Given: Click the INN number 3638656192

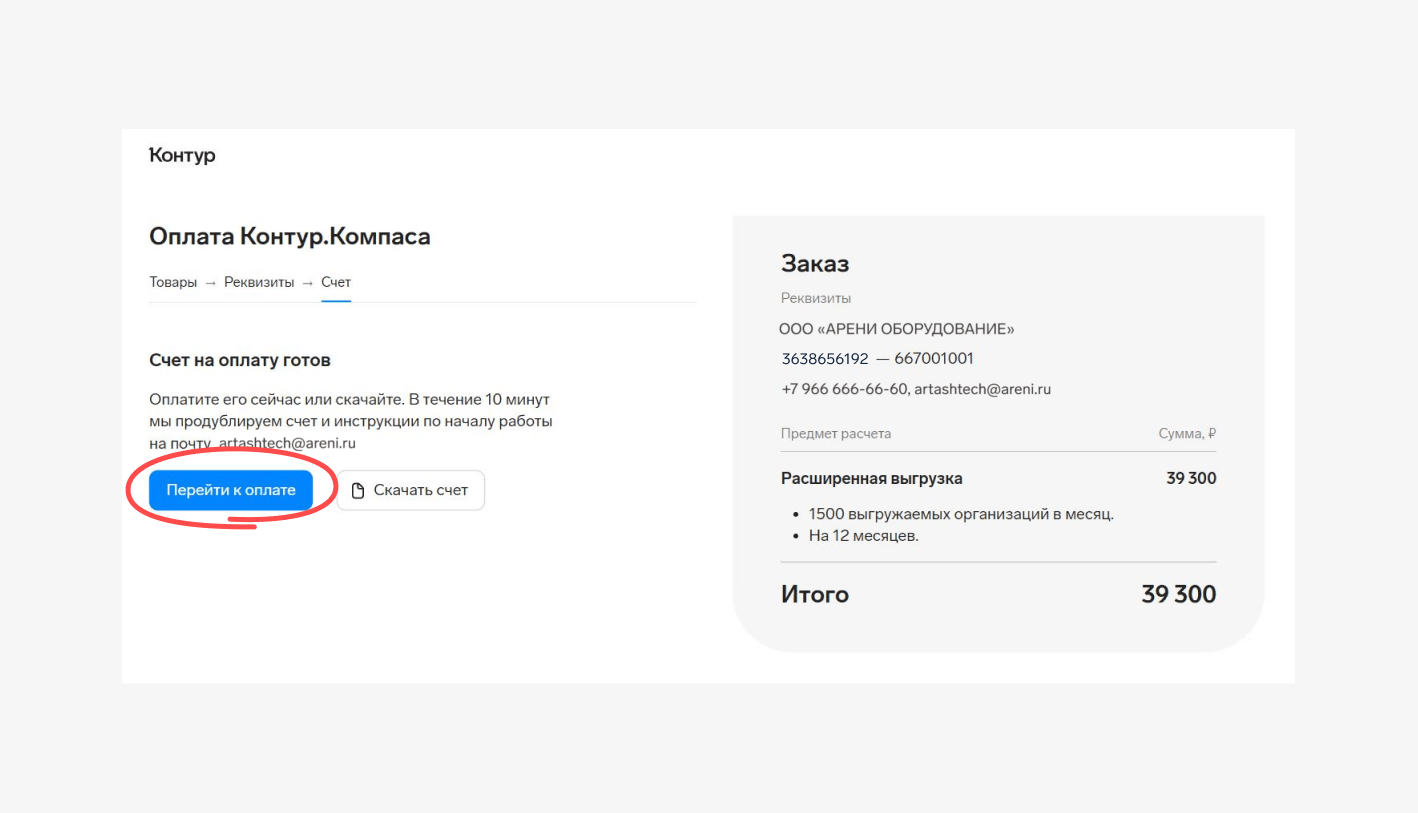Looking at the screenshot, I should (825, 358).
